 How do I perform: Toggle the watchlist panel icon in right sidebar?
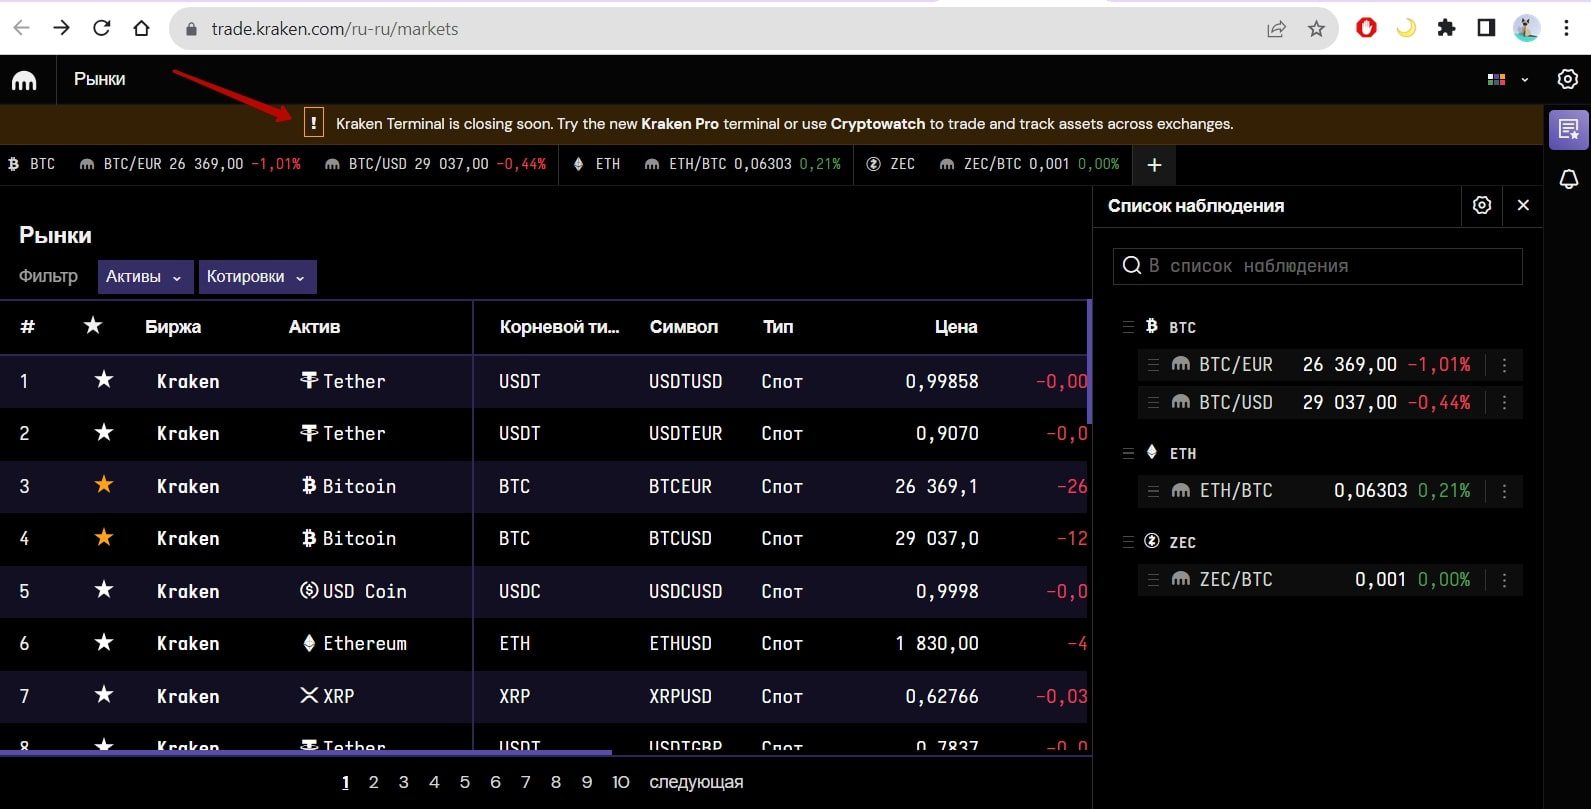(x=1568, y=130)
